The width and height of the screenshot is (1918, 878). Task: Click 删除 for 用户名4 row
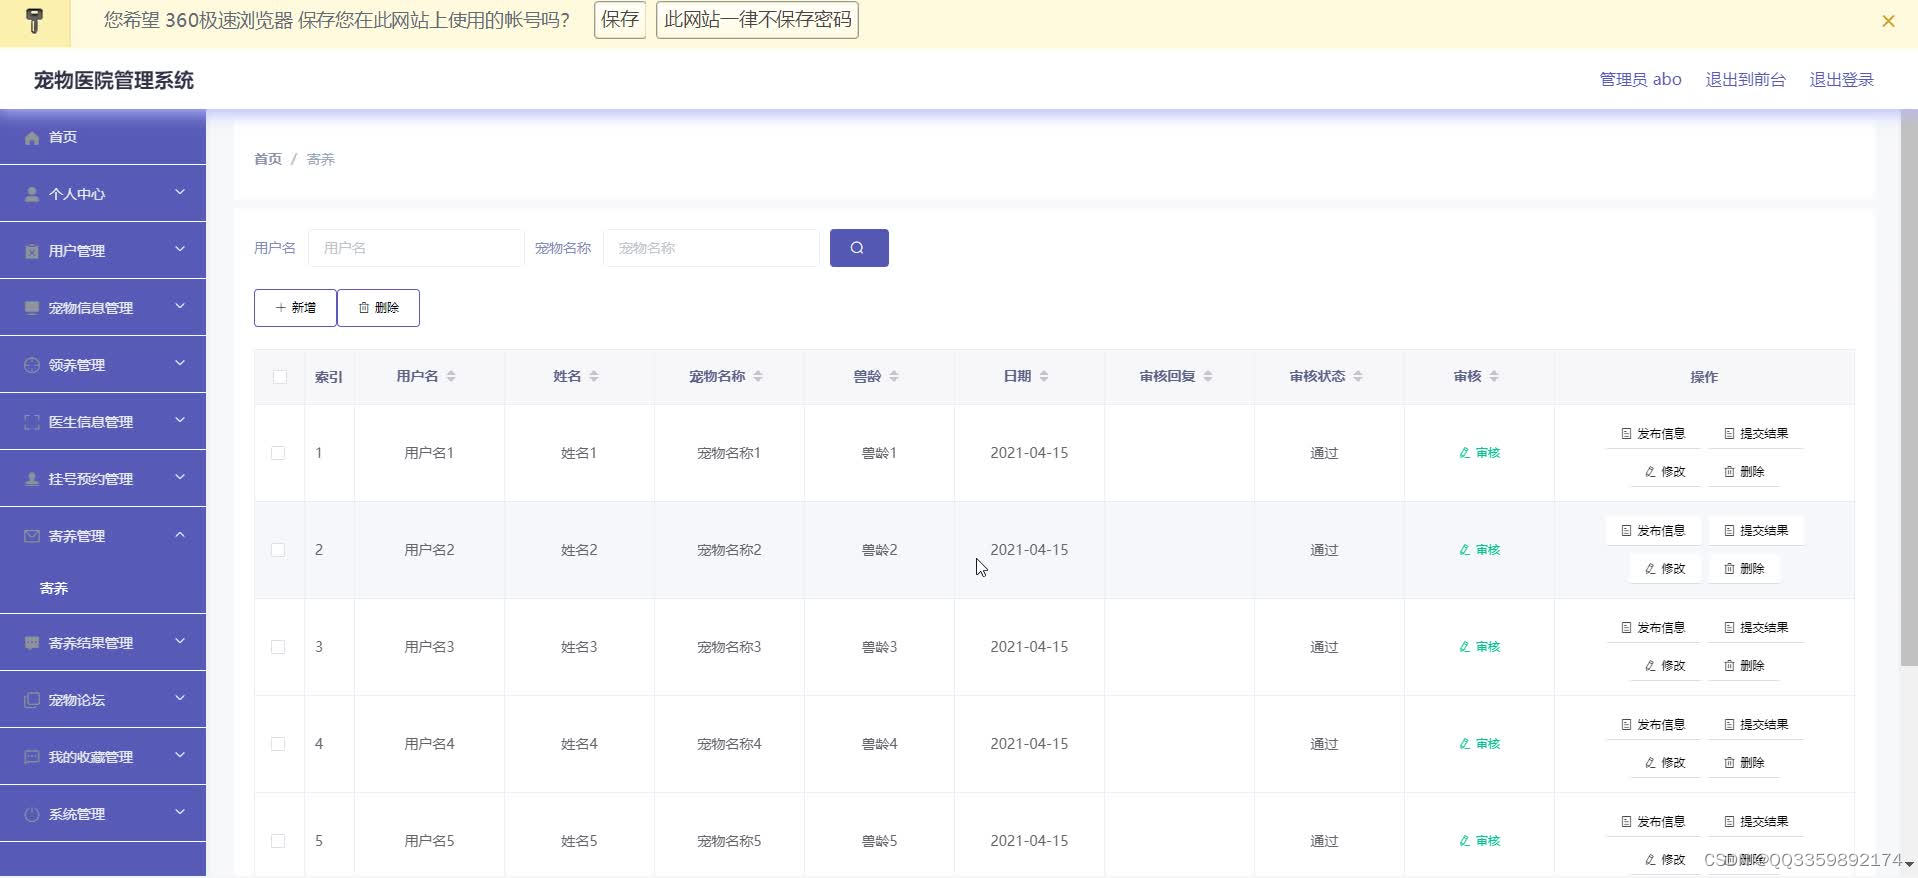click(1744, 763)
